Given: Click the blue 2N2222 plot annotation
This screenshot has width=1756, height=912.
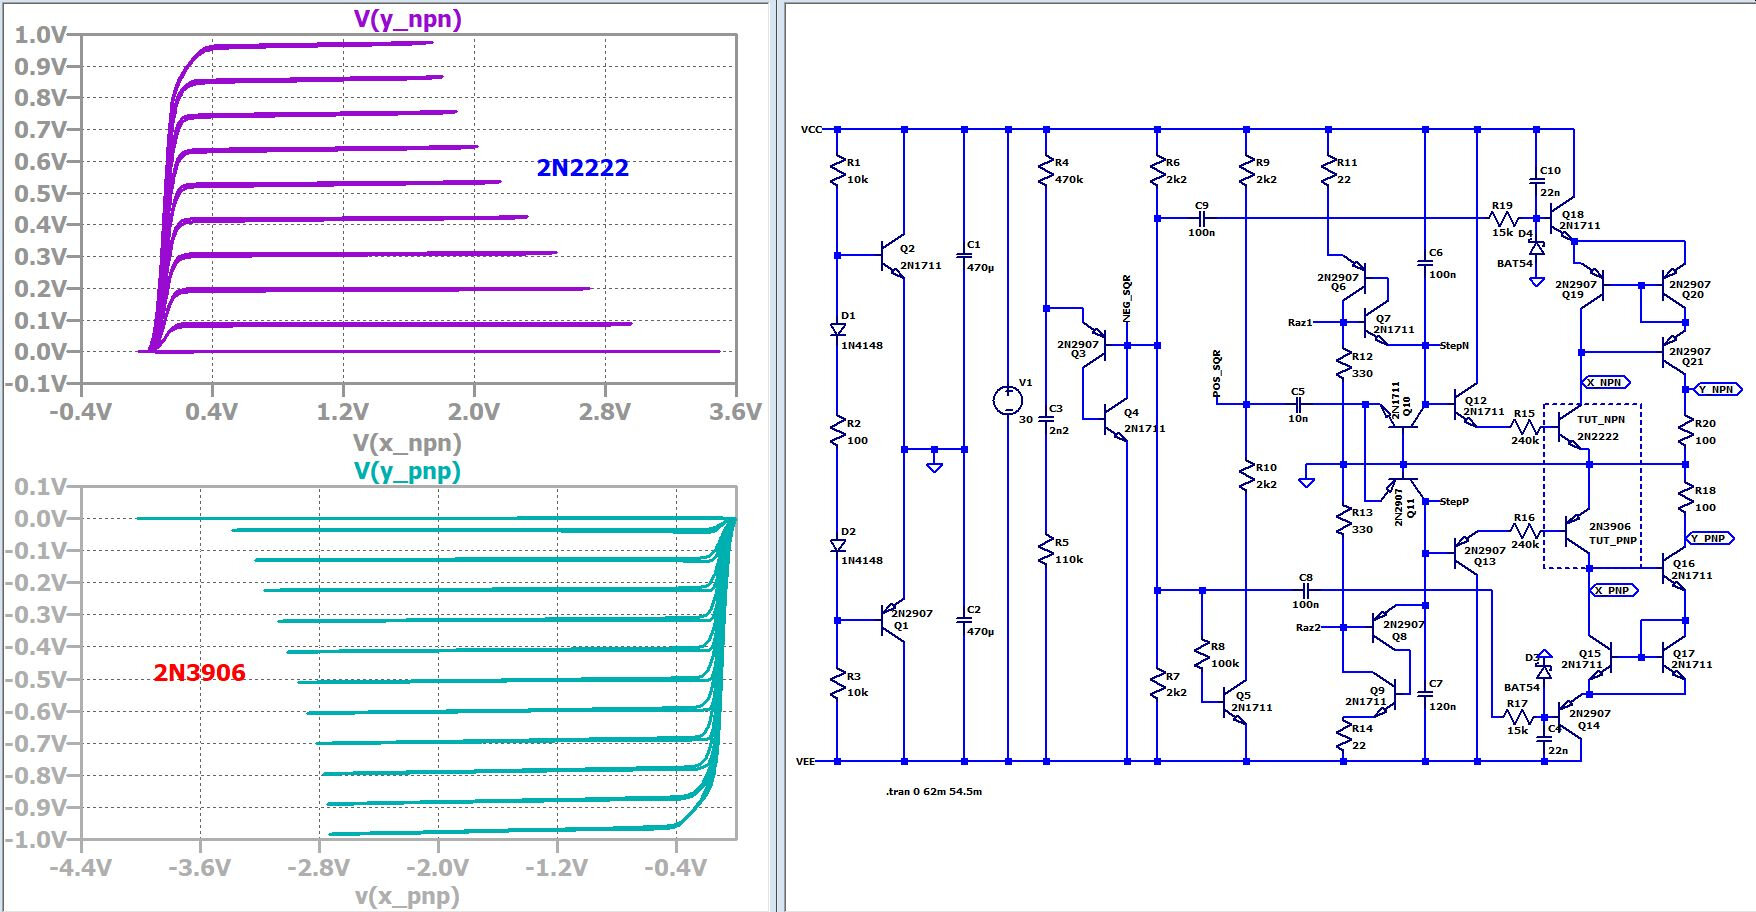Looking at the screenshot, I should (583, 168).
